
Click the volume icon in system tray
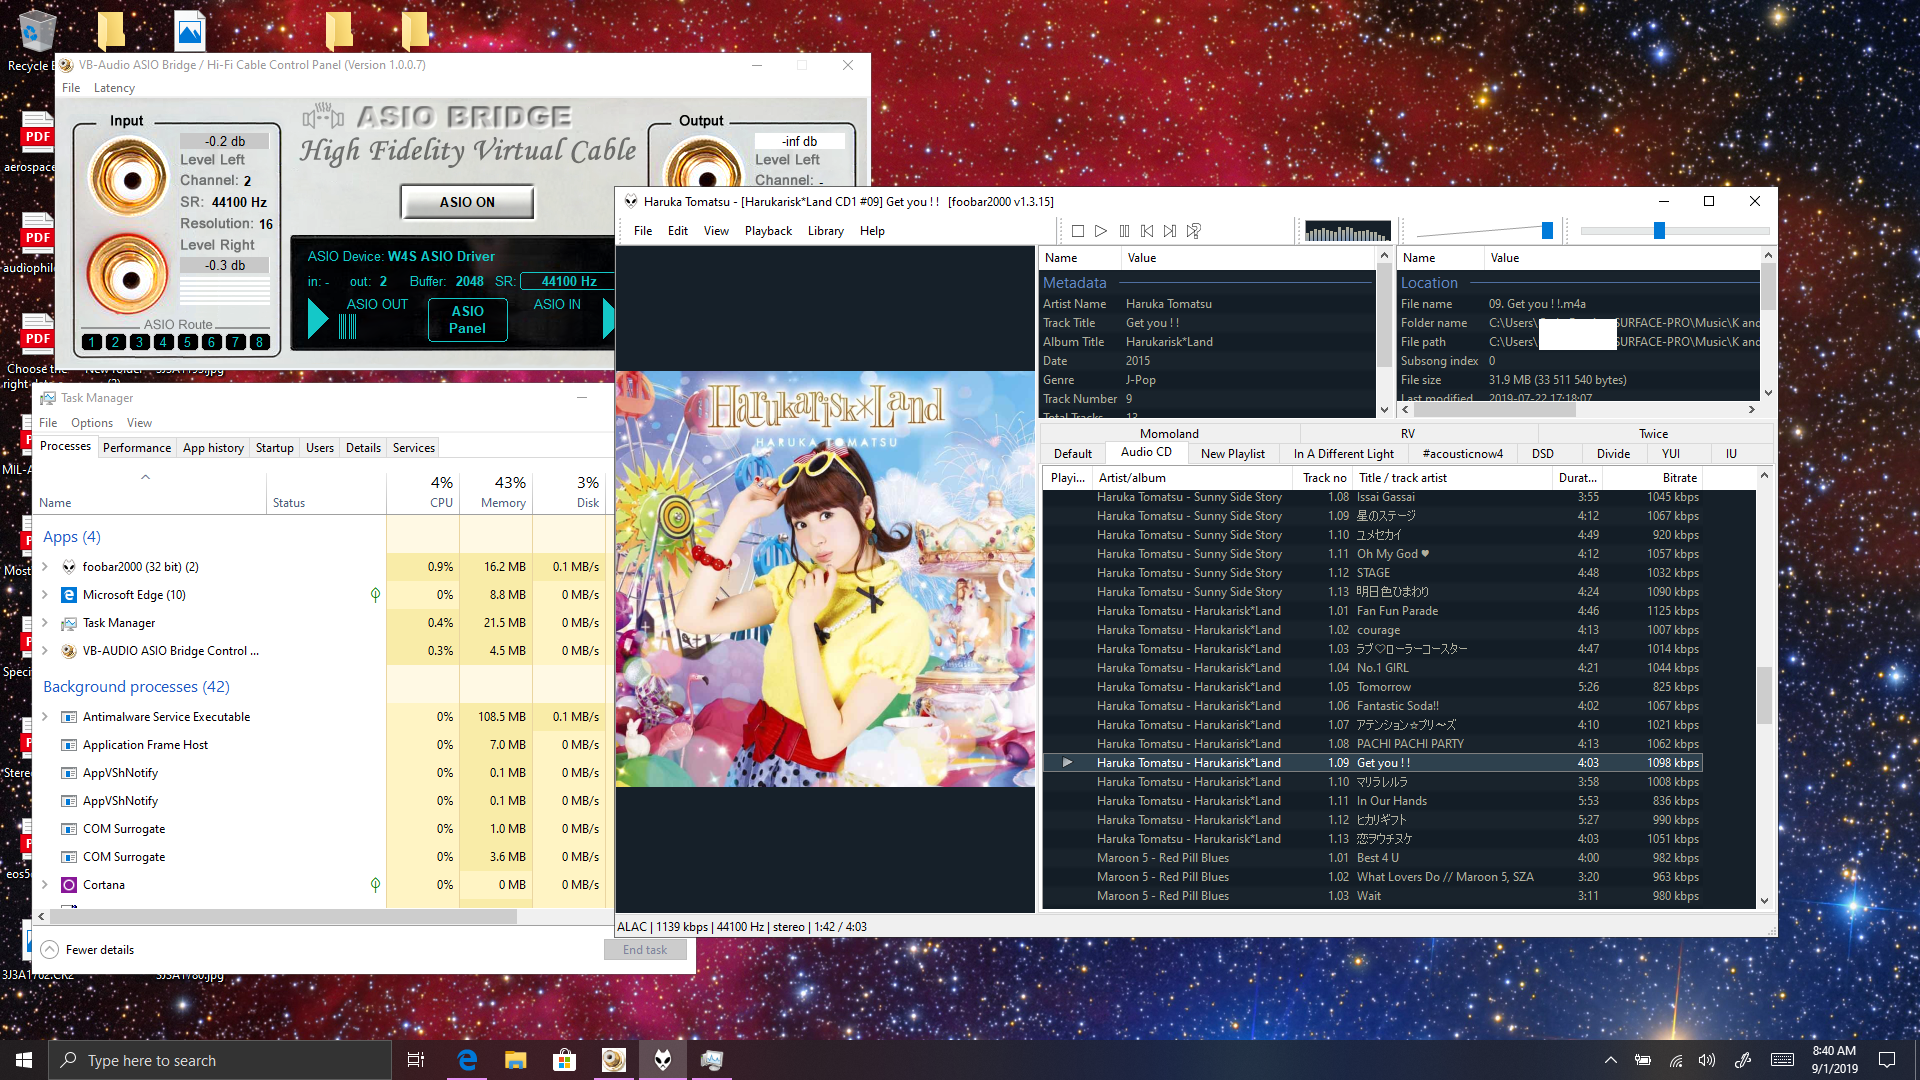point(1707,1060)
